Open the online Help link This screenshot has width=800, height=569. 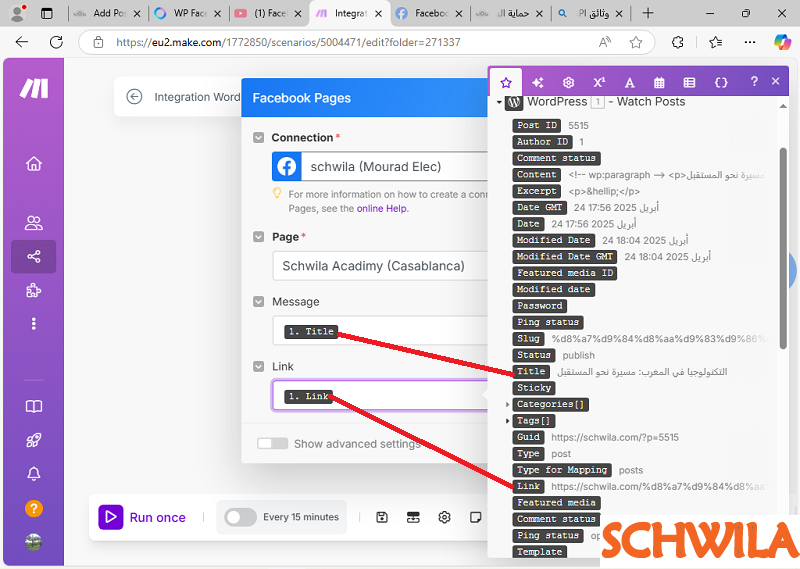(x=382, y=208)
